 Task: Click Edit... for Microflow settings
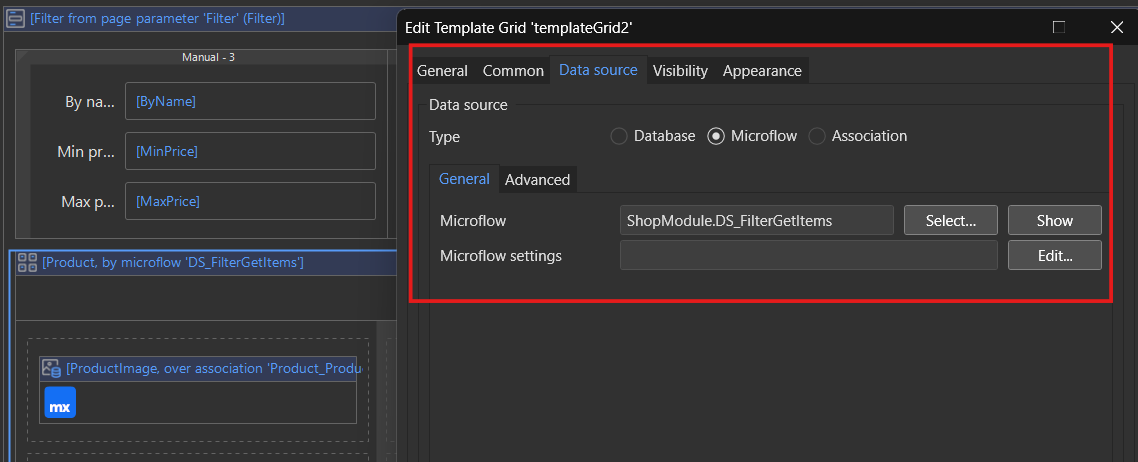(x=1055, y=255)
